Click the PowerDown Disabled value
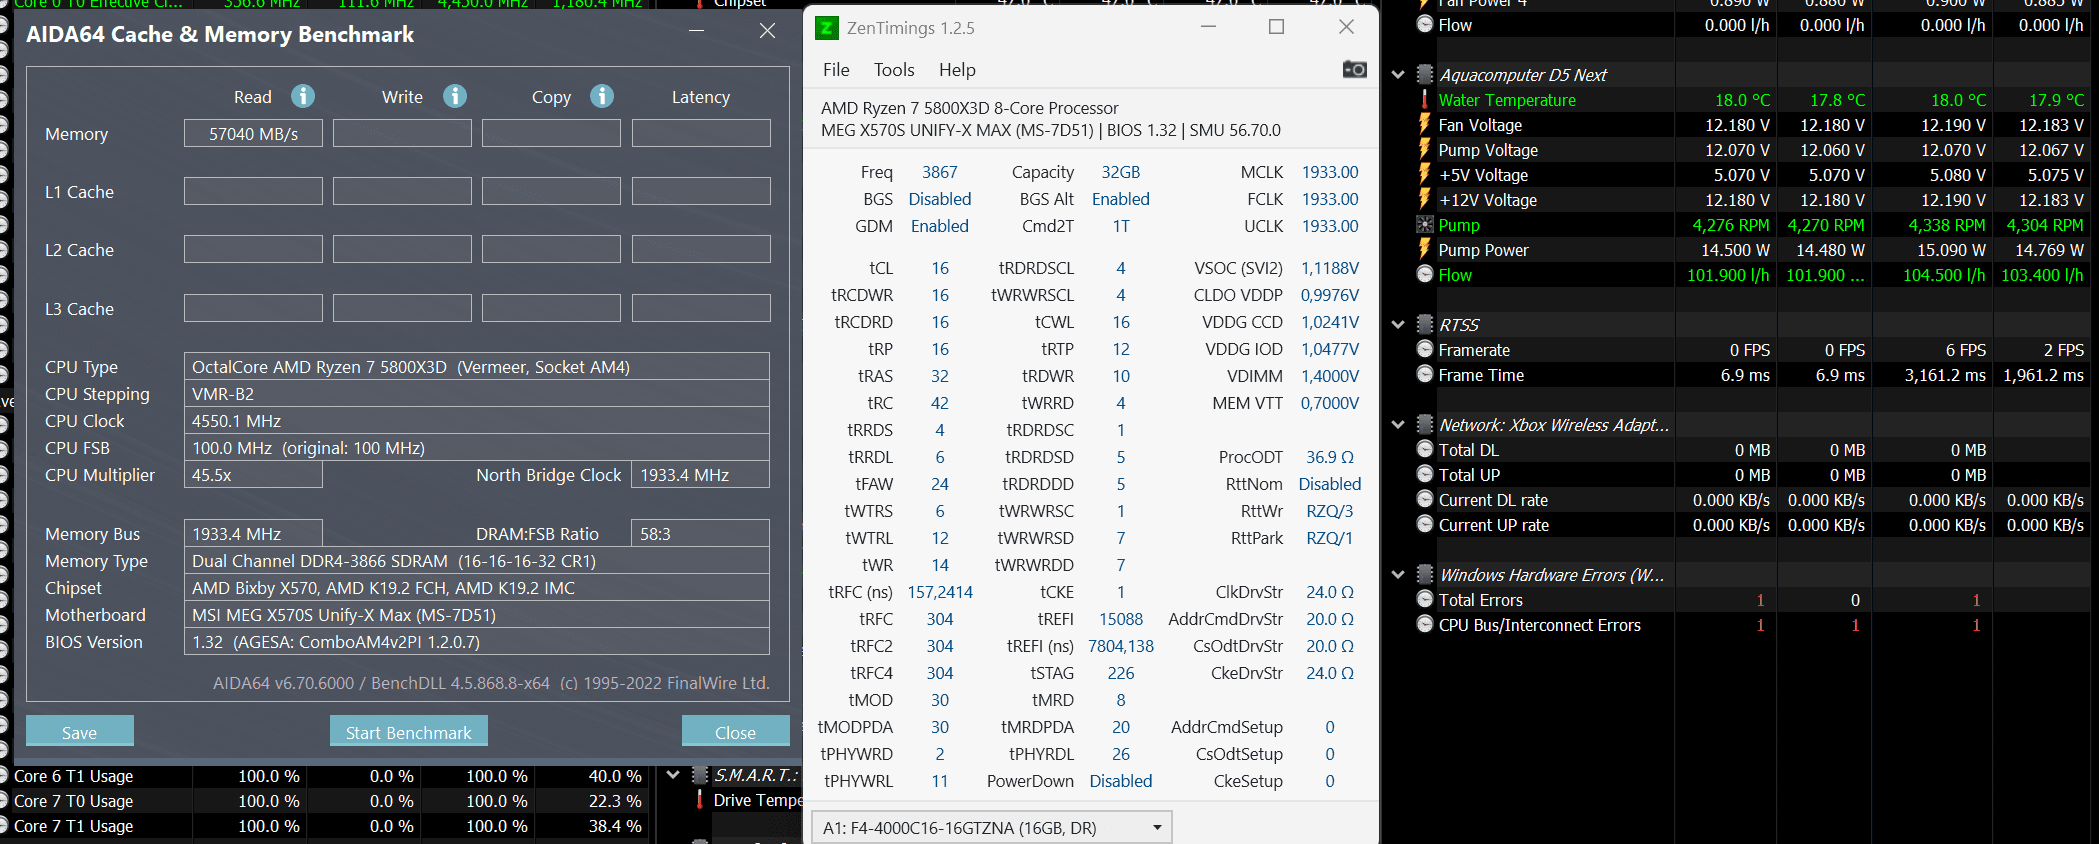This screenshot has height=844, width=2099. click(1121, 781)
